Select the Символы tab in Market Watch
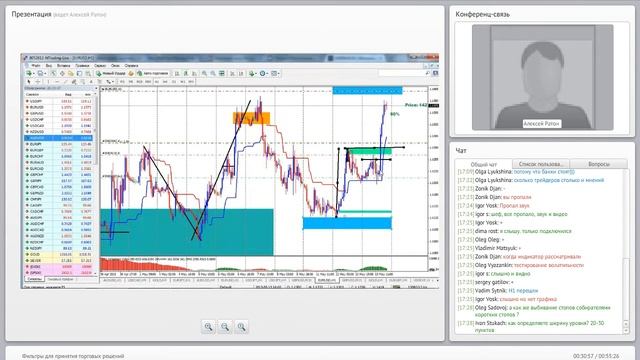 coord(34,279)
